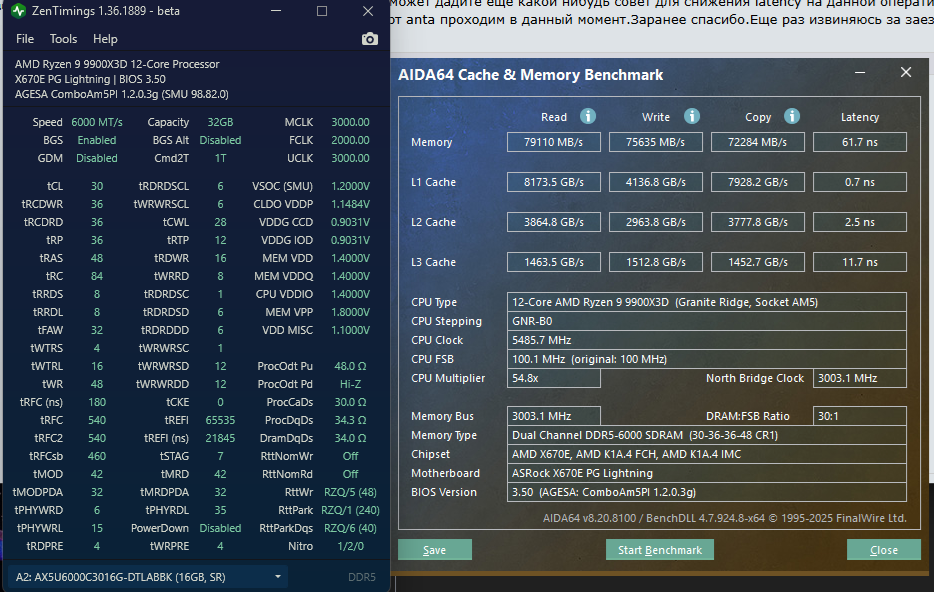
Task: Click DRAM:FSB Ratio value 30:1
Action: coord(860,416)
